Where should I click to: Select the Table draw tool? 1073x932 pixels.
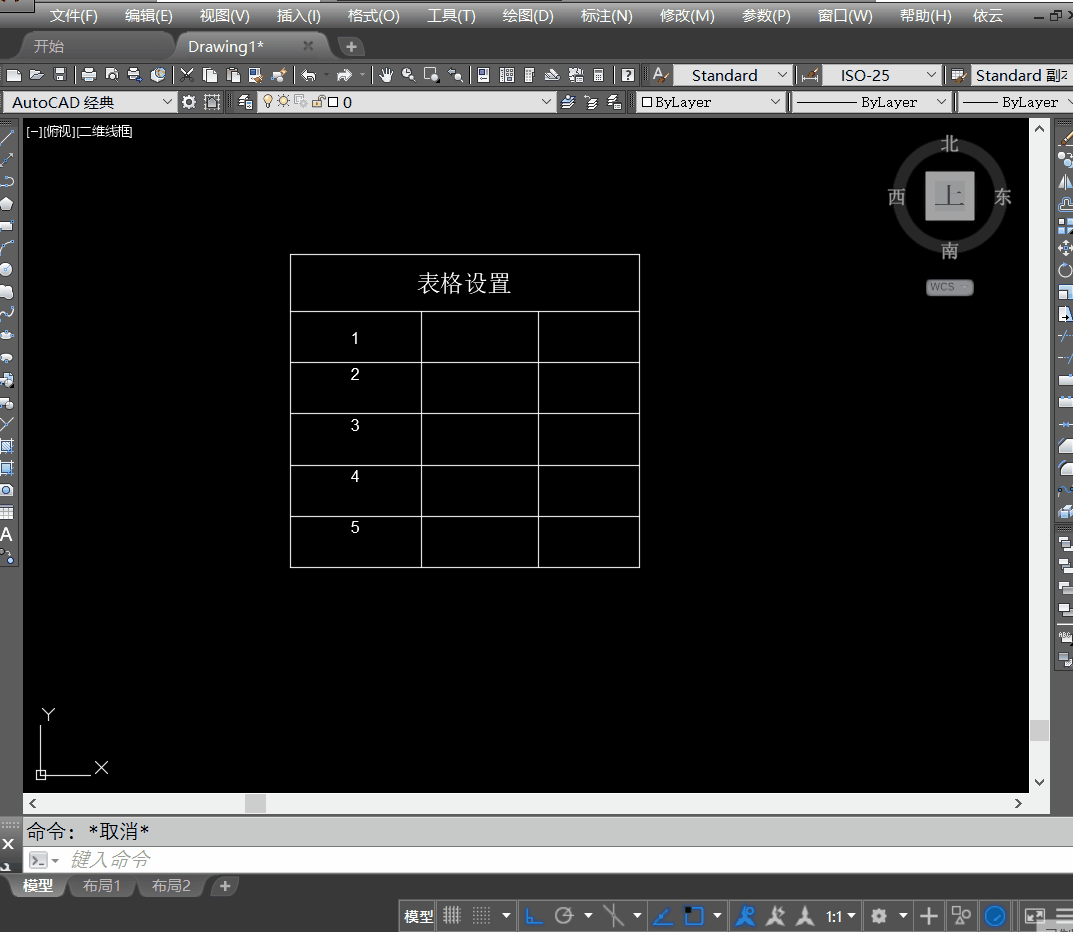(7, 513)
